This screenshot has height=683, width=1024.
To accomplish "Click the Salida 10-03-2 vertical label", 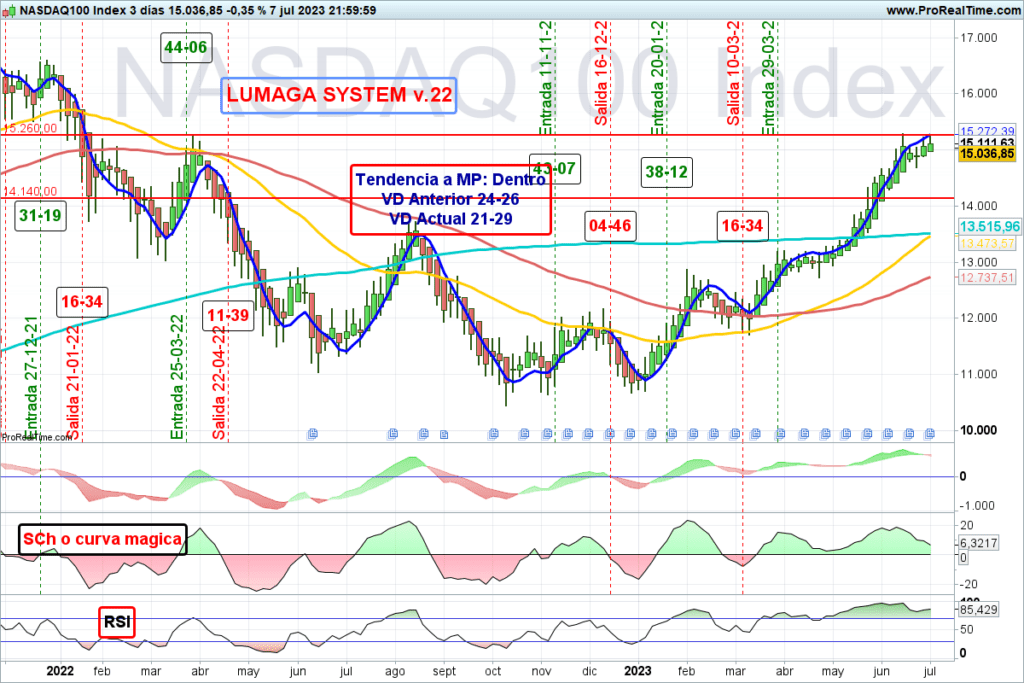I will [733, 73].
